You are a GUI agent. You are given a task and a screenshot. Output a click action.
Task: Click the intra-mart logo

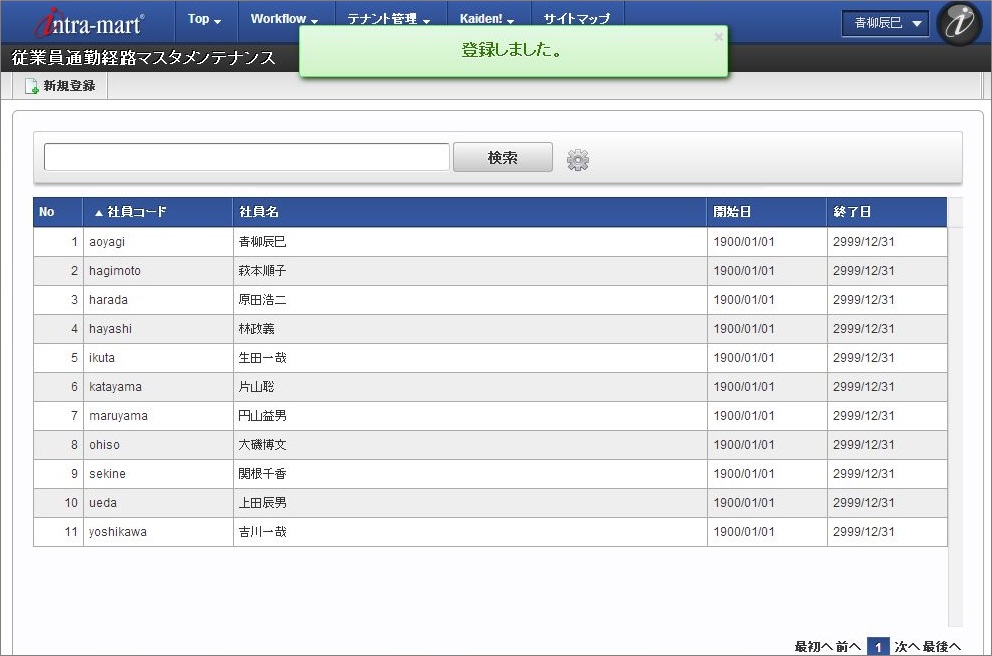point(89,23)
